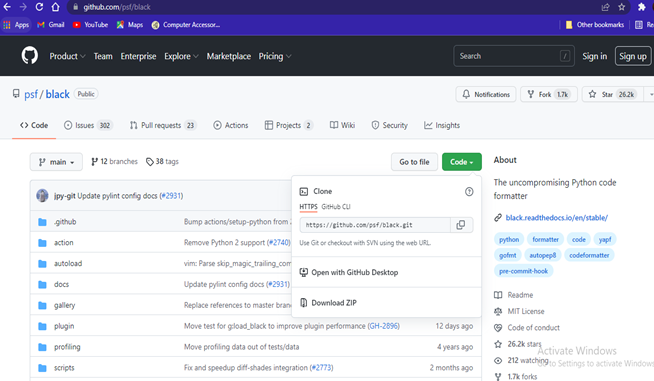This screenshot has height=381, width=654.
Task: Open the browser home page icon
Action: [55, 7]
